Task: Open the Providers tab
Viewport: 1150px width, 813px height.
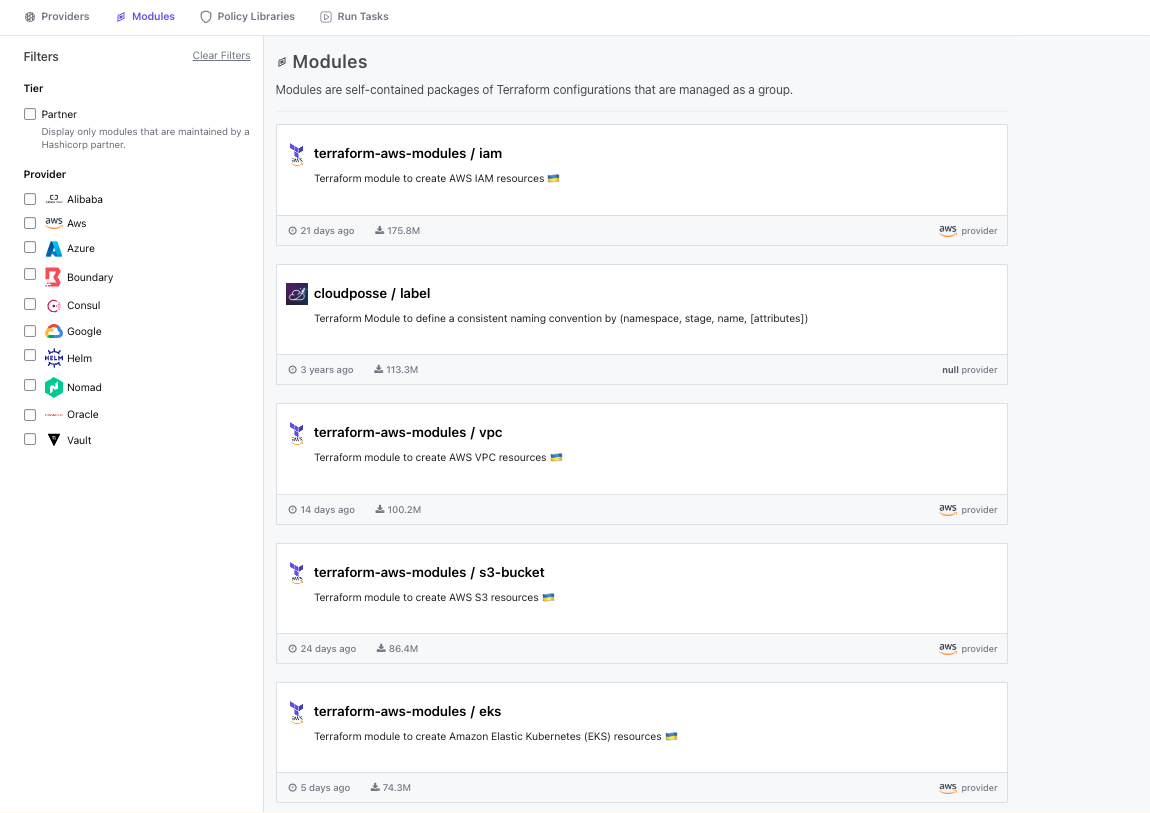Action: pos(56,16)
